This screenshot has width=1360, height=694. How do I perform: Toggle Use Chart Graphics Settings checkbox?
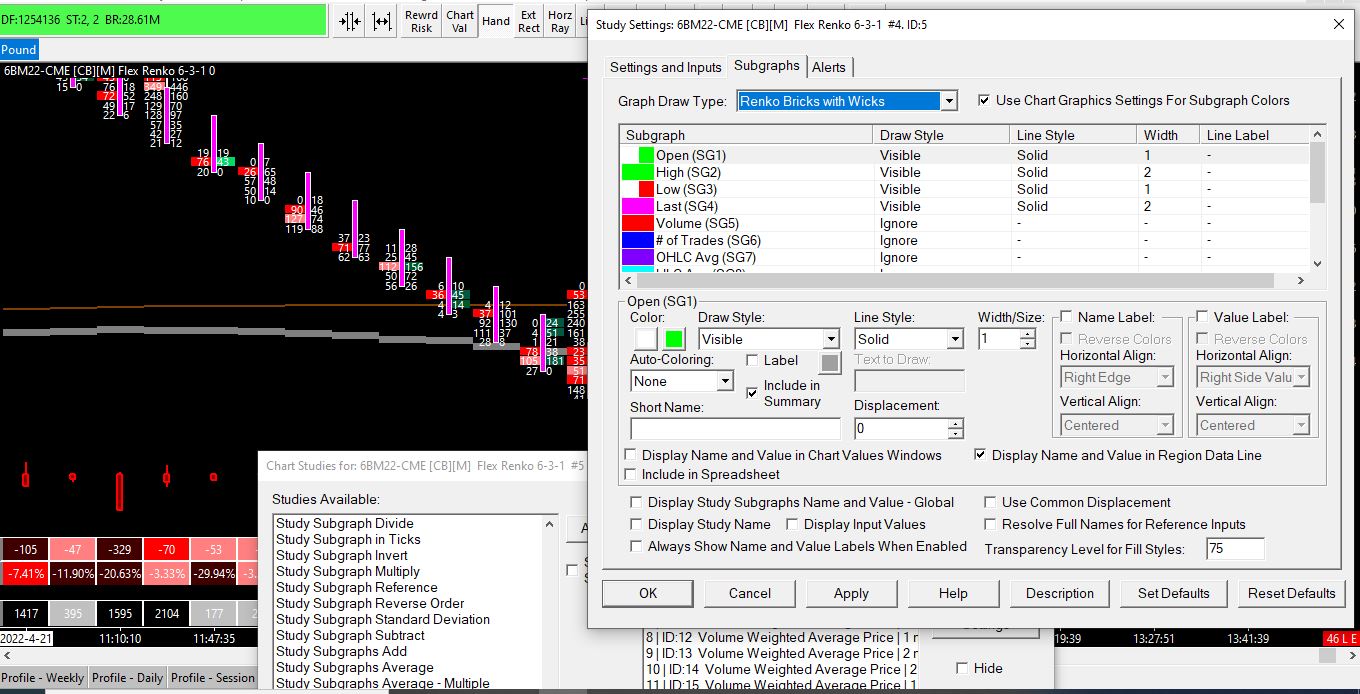(x=984, y=100)
